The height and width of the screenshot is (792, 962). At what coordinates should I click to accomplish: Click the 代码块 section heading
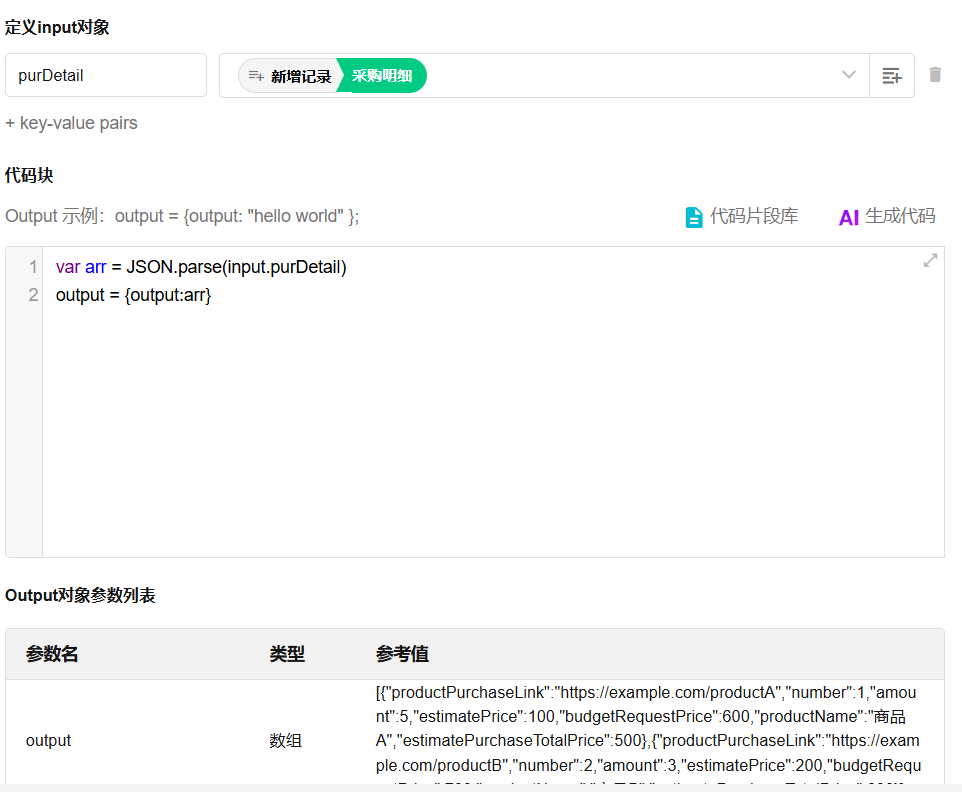[x=29, y=175]
